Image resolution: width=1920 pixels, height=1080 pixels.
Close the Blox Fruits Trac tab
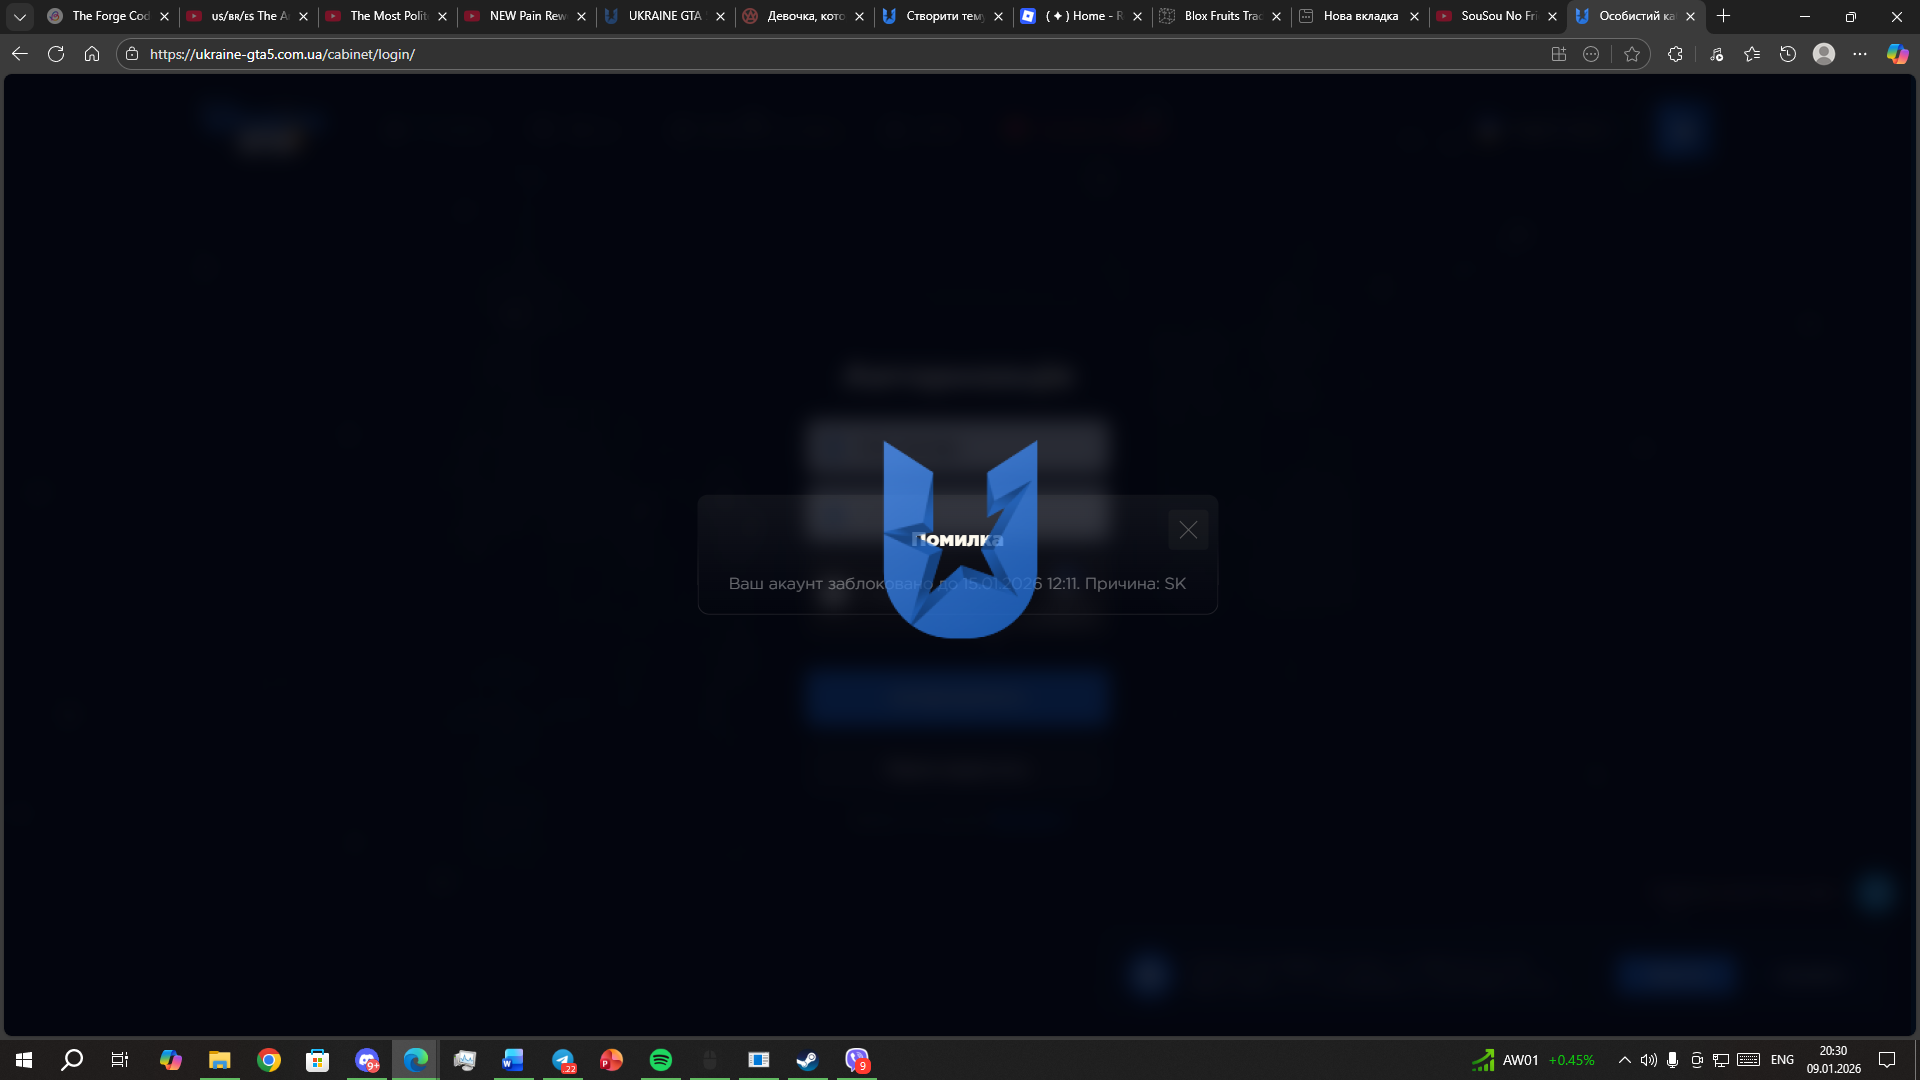point(1276,16)
